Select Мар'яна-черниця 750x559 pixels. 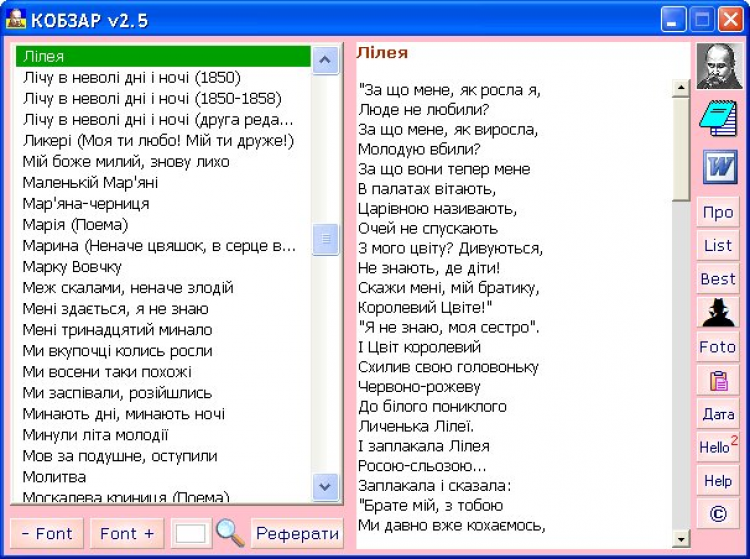coord(163,204)
